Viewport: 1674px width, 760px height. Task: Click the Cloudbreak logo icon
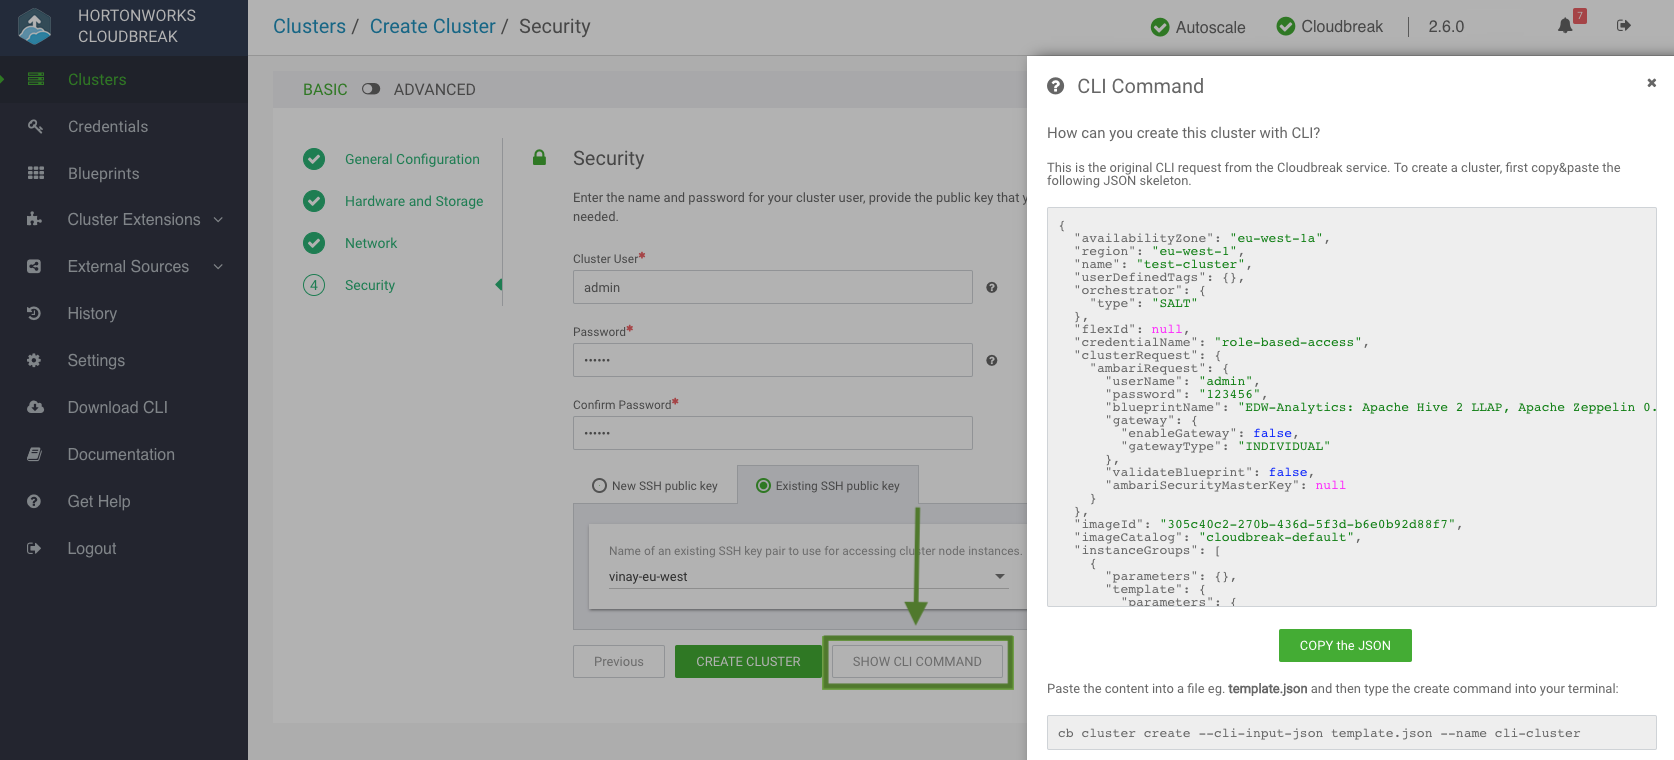click(34, 26)
